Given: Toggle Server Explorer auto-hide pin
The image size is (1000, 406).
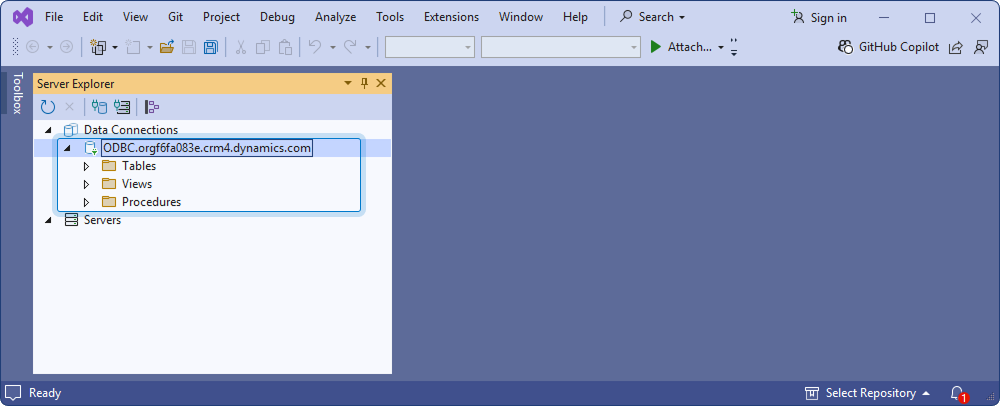Looking at the screenshot, I should click(365, 83).
